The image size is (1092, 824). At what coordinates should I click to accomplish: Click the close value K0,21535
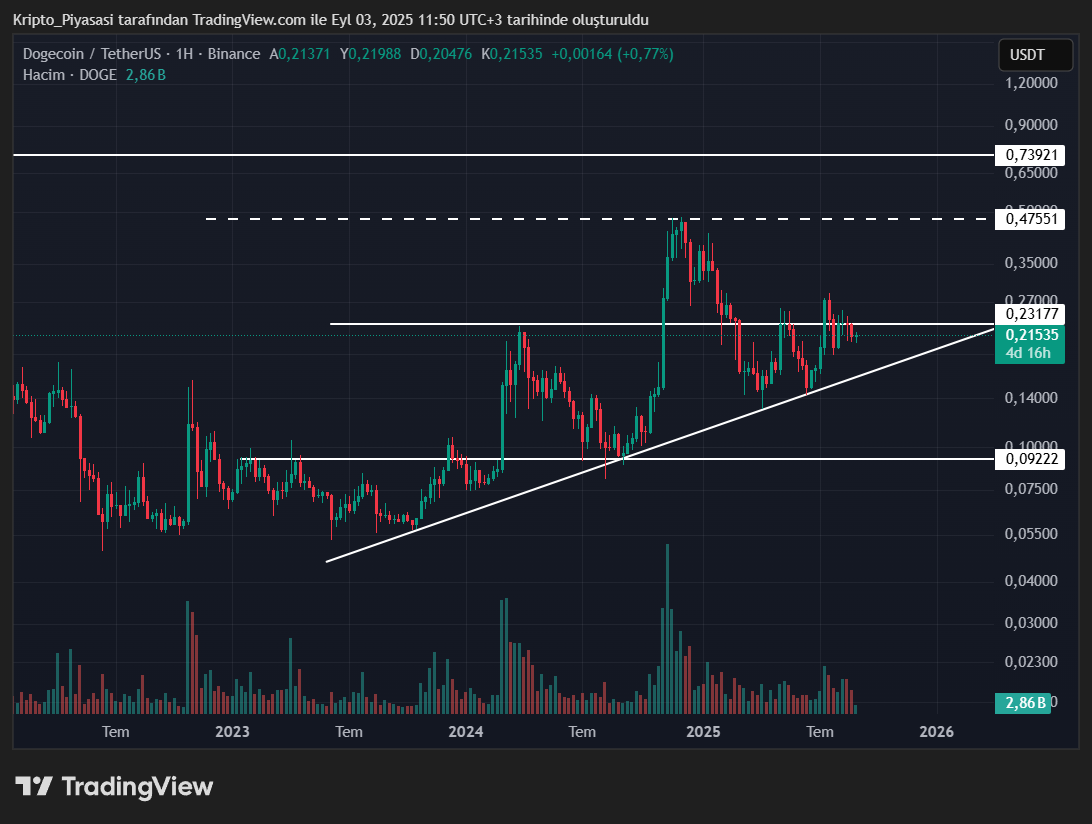[511, 54]
